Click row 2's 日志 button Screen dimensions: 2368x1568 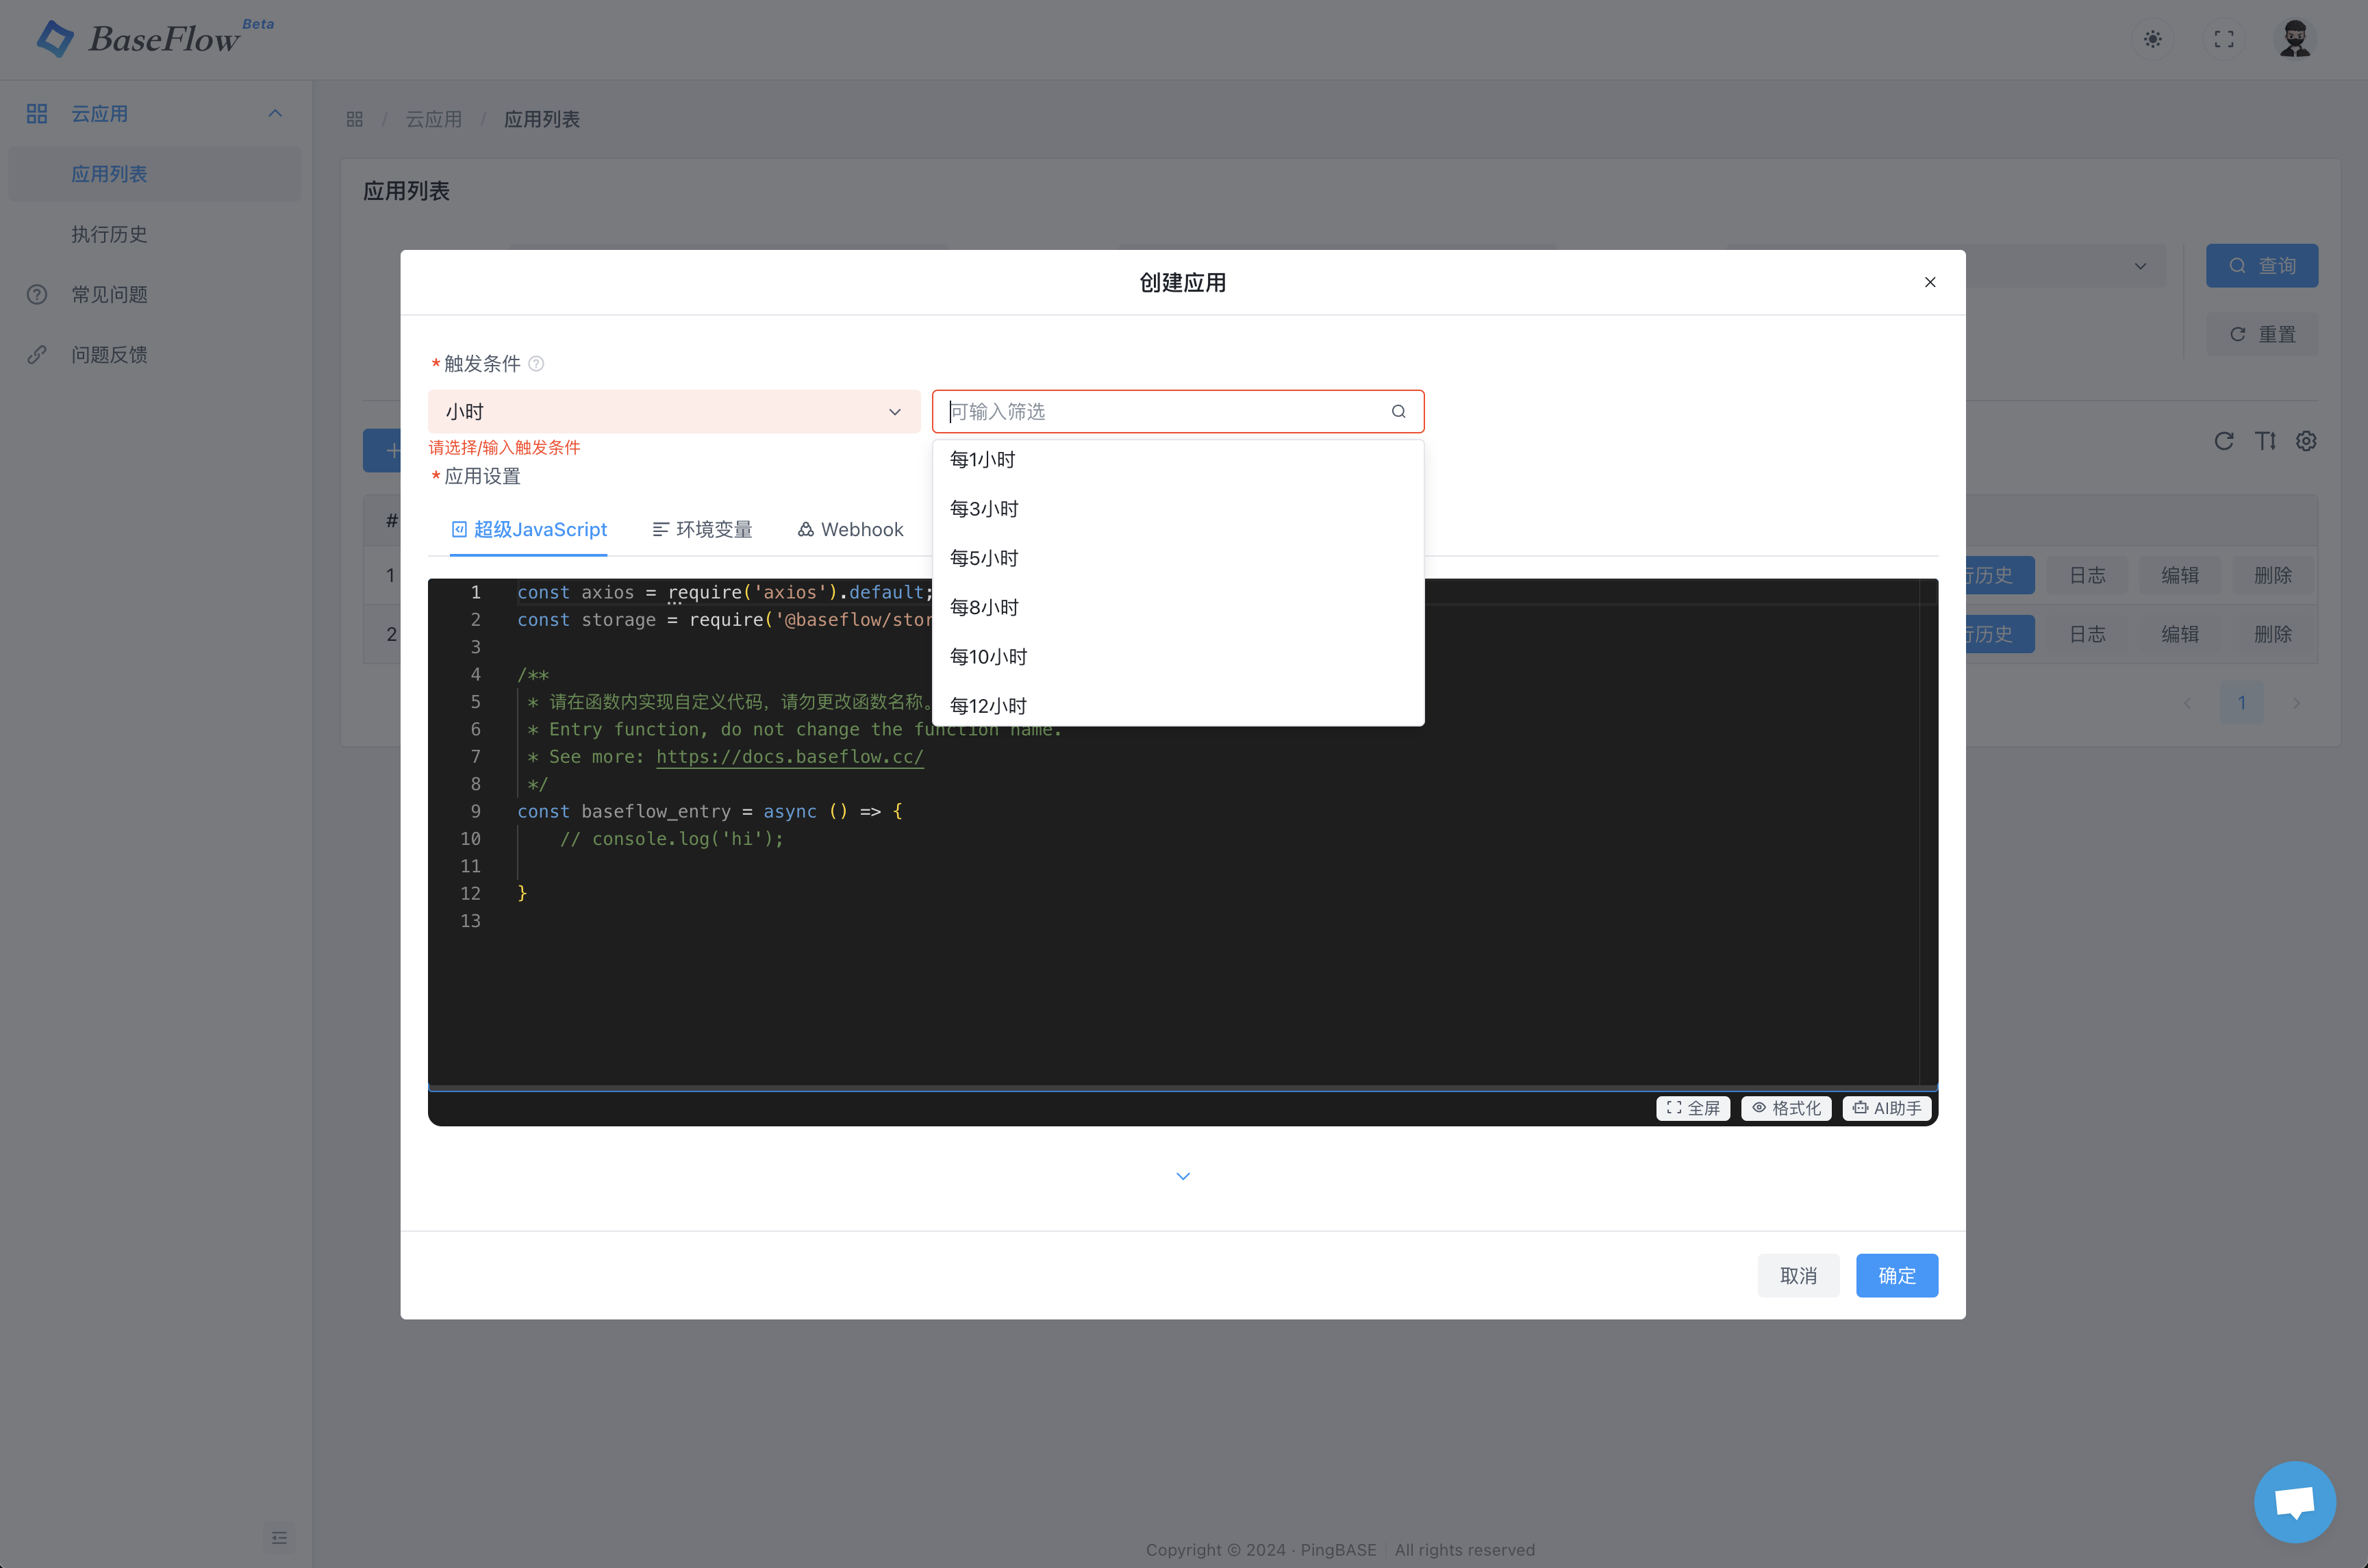pos(2087,634)
